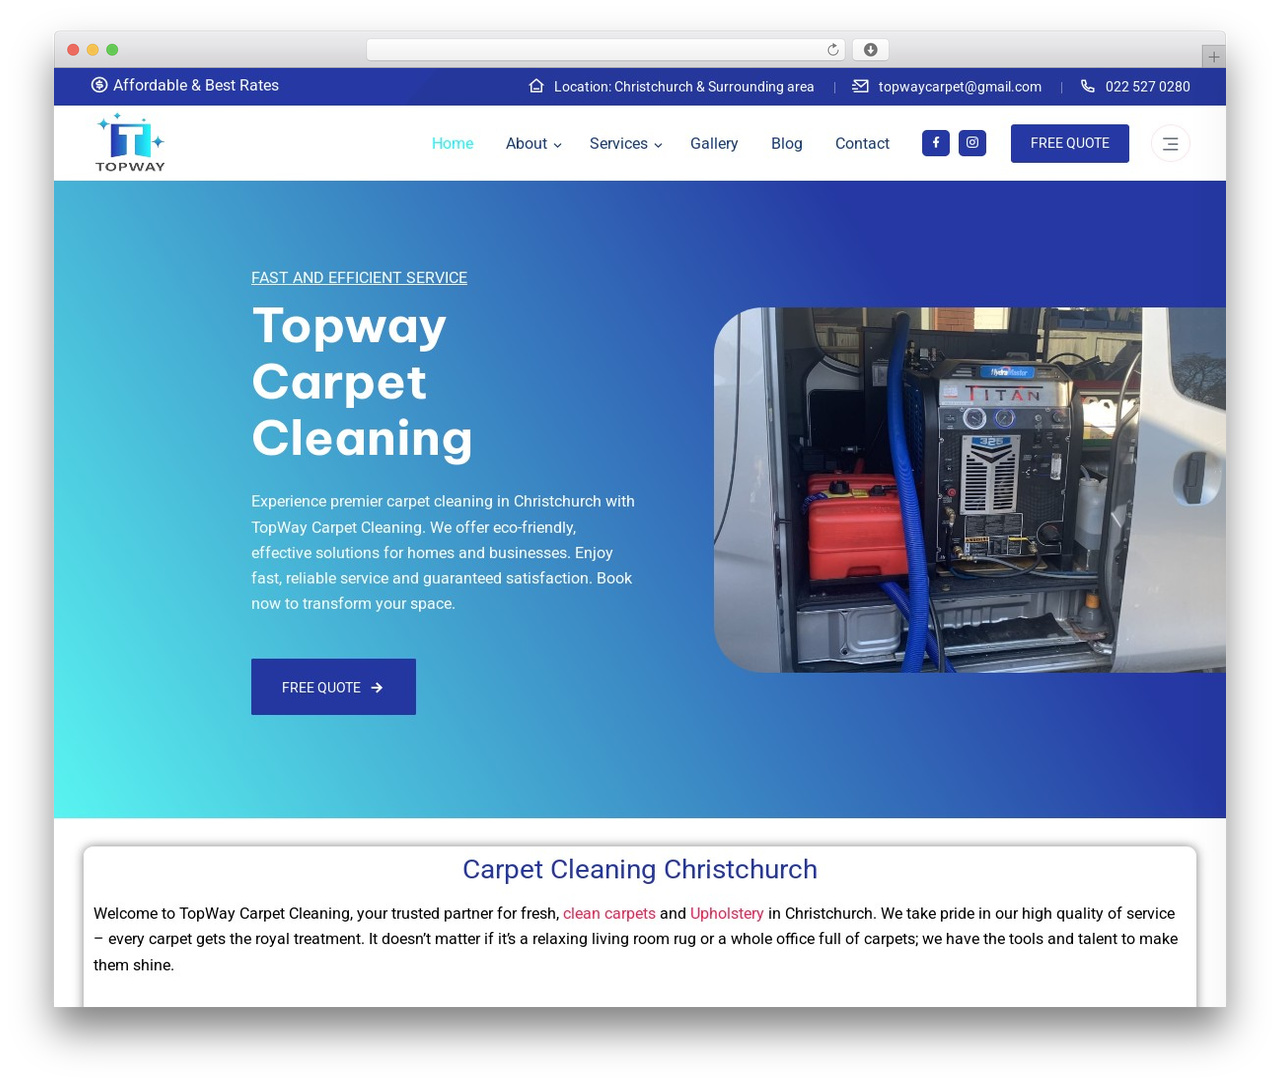The width and height of the screenshot is (1280, 1084).
Task: Click the hero FREE QUOTE button
Action: [333, 687]
